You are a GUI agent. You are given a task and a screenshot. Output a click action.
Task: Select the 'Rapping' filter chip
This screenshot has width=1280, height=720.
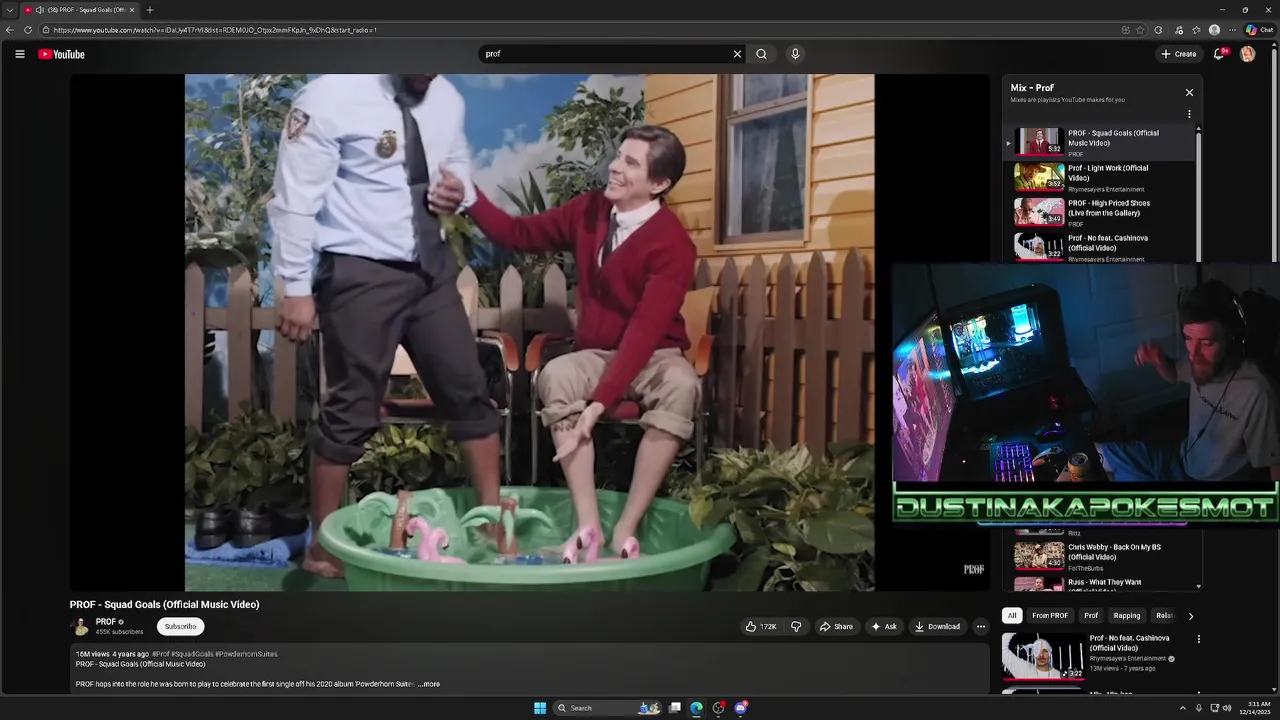point(1127,616)
